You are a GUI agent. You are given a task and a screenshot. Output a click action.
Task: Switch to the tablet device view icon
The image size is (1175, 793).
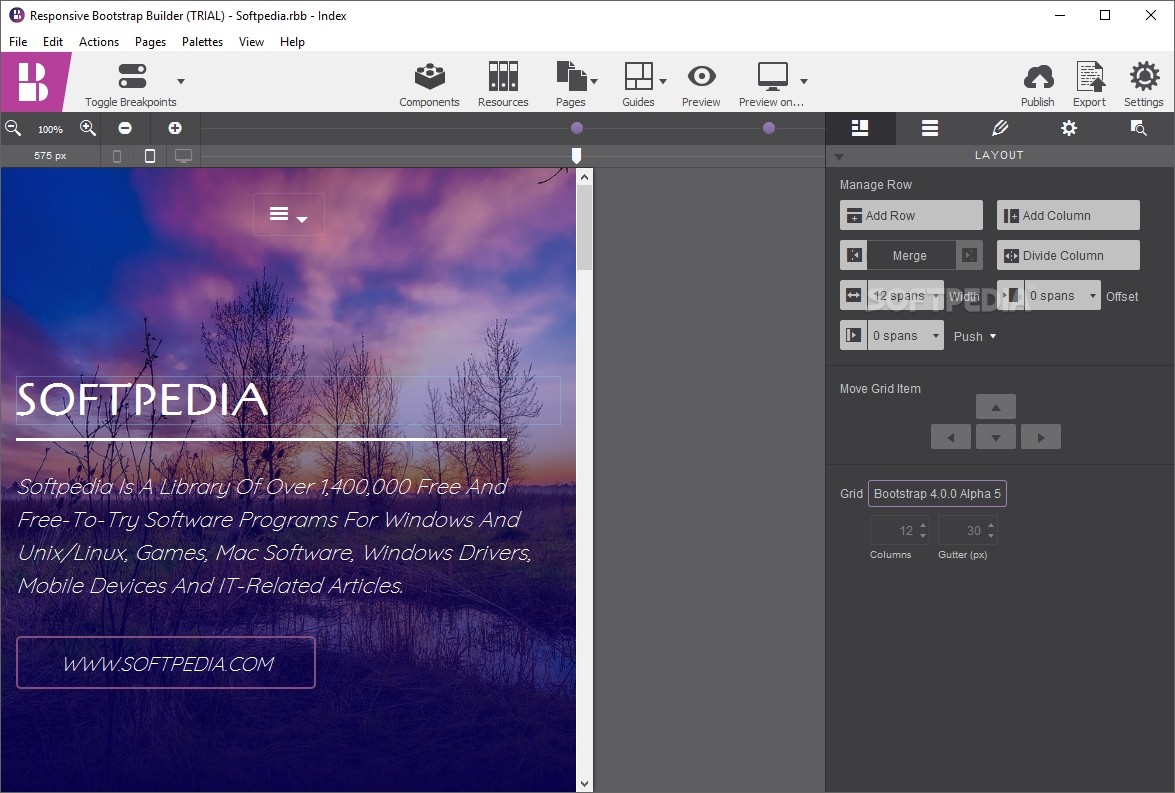(150, 156)
